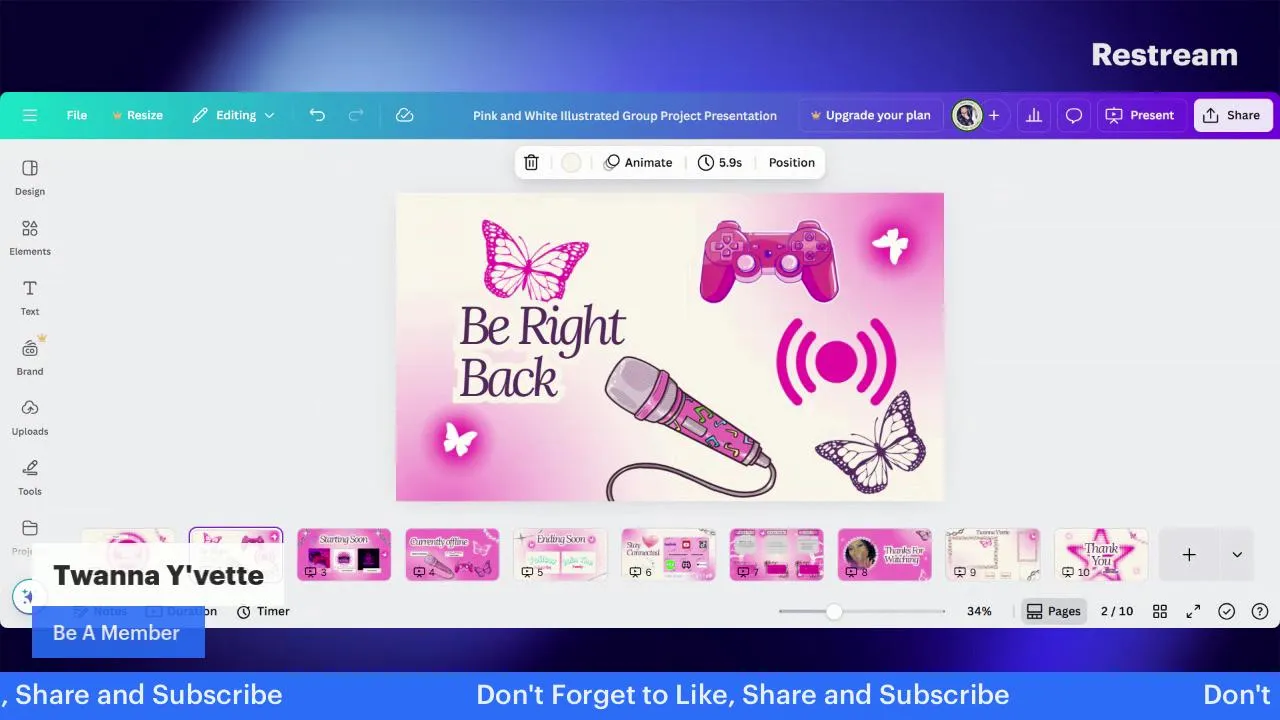Select page 7 thumbnail

777,554
